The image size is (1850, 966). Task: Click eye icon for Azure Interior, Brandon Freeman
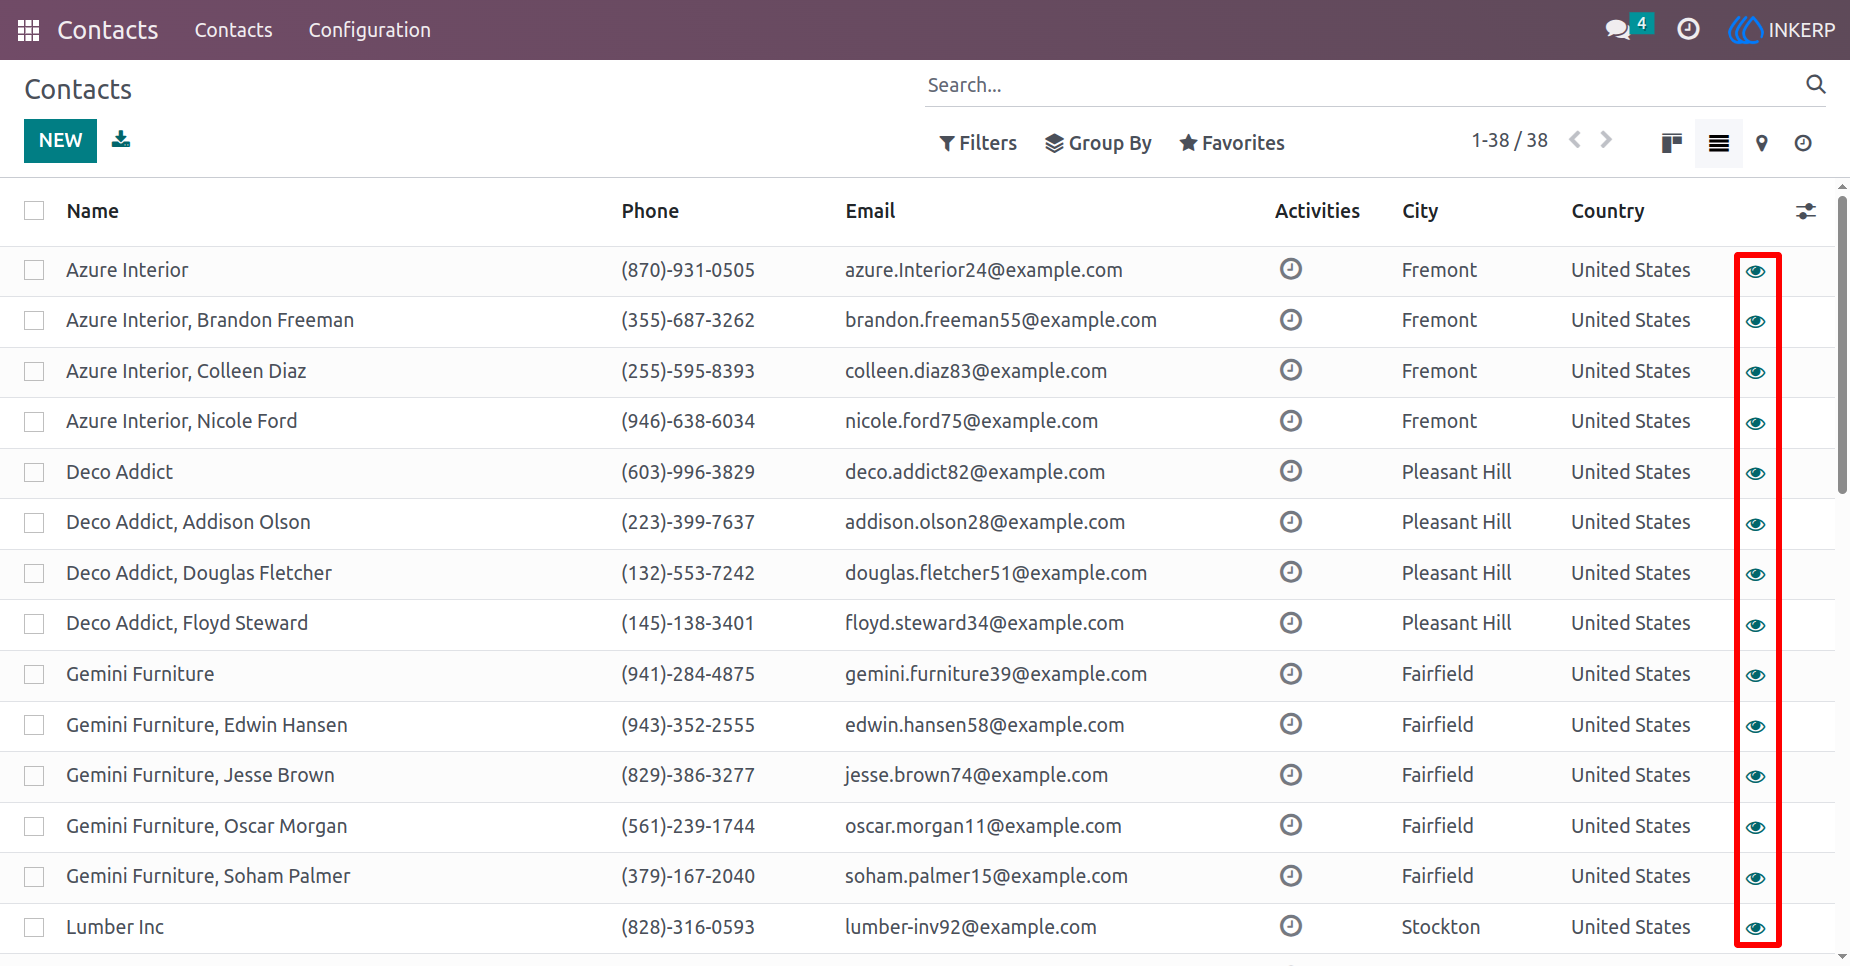click(1756, 321)
